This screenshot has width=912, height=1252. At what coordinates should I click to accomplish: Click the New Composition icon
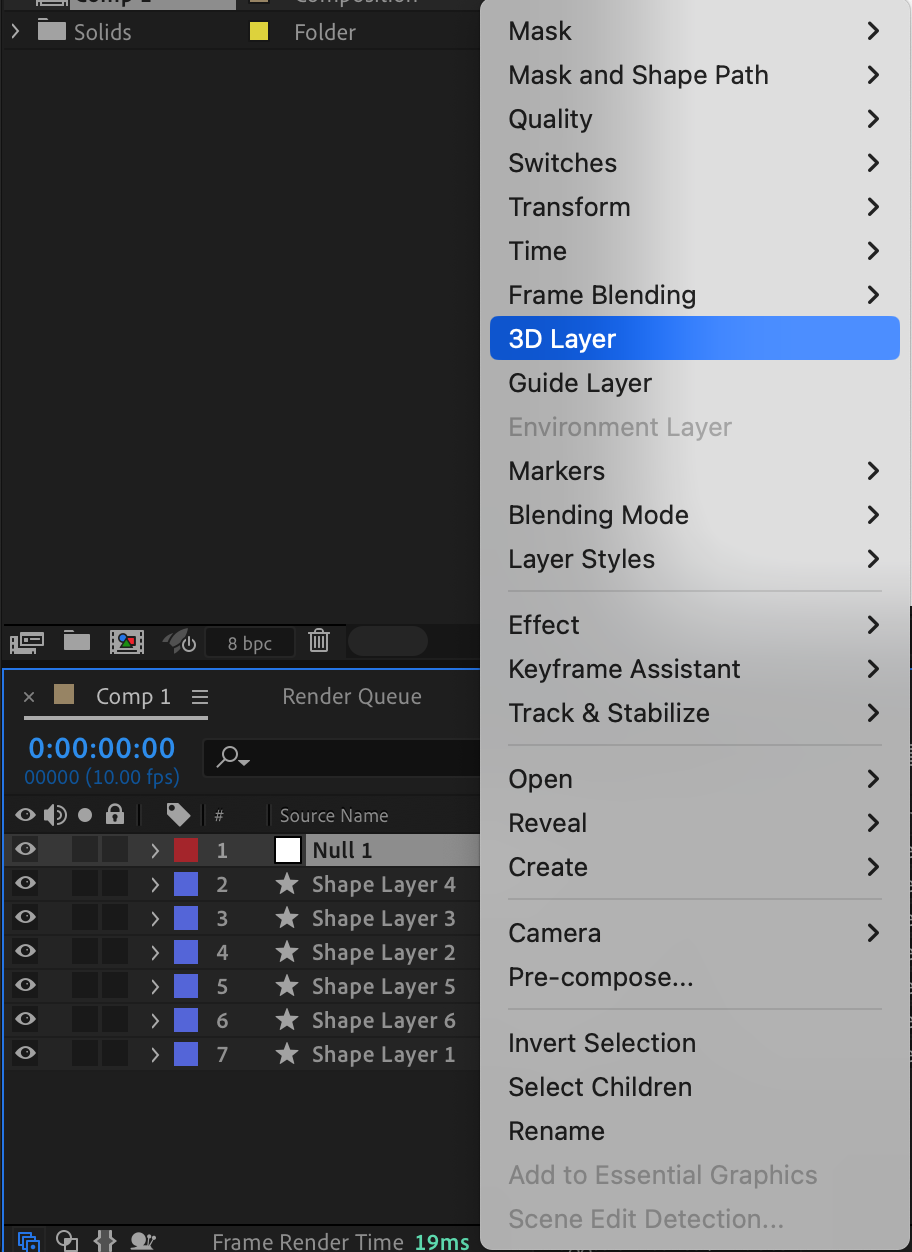click(127, 642)
